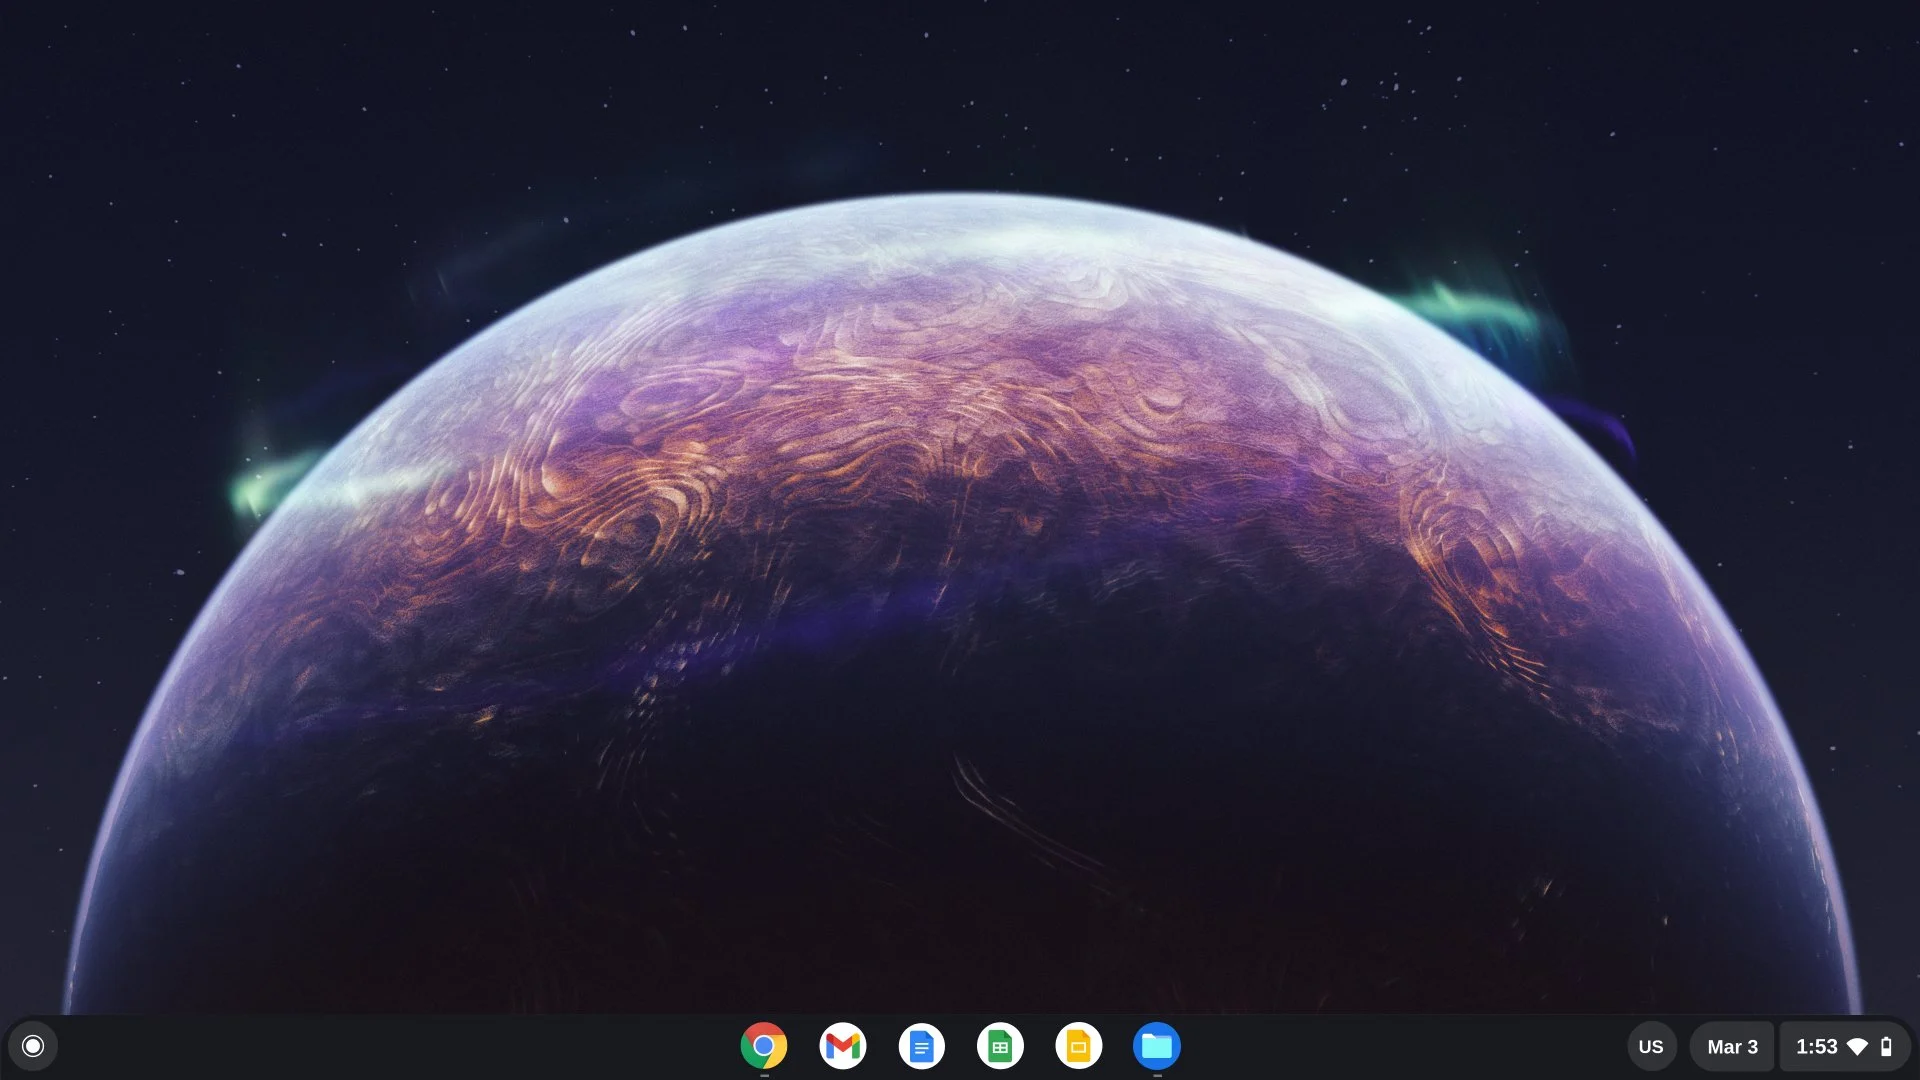Open Google Docs

[922, 1046]
